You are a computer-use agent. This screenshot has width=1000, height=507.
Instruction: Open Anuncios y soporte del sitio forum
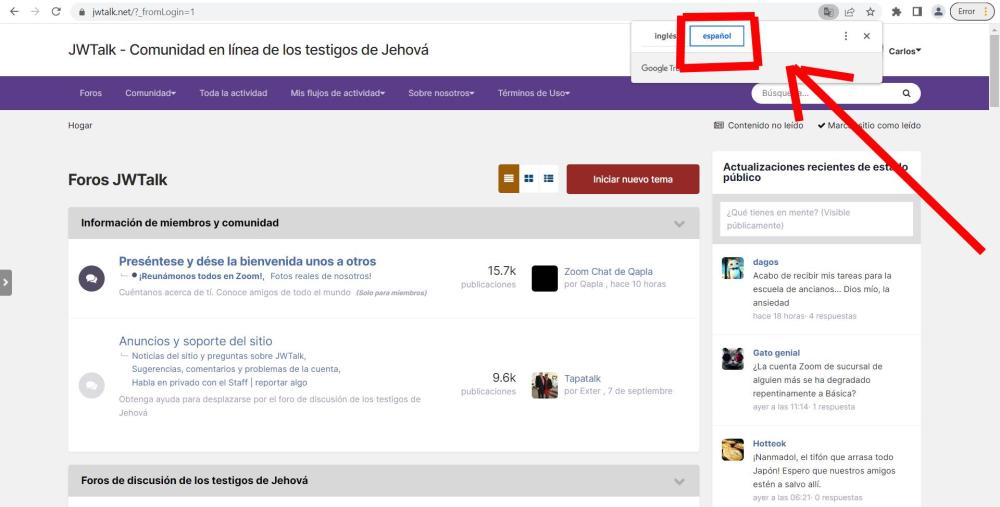(195, 341)
